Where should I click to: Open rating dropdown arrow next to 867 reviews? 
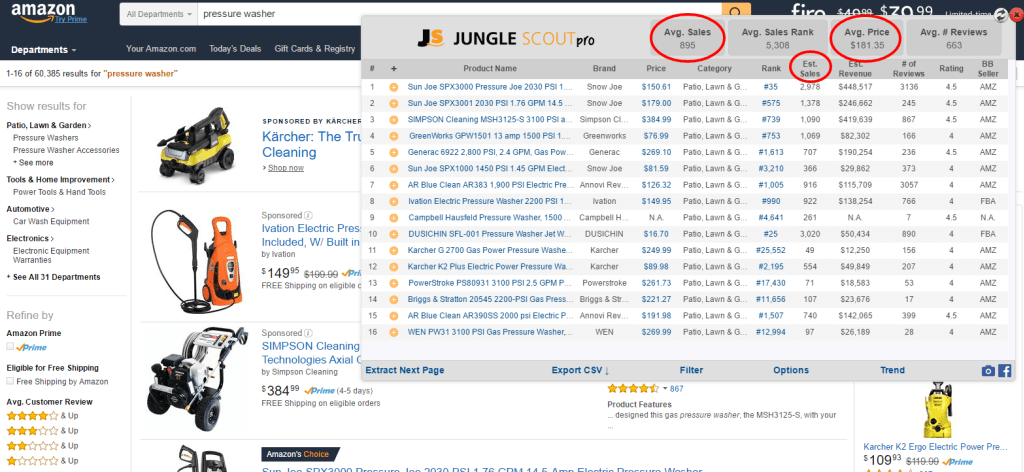665,388
